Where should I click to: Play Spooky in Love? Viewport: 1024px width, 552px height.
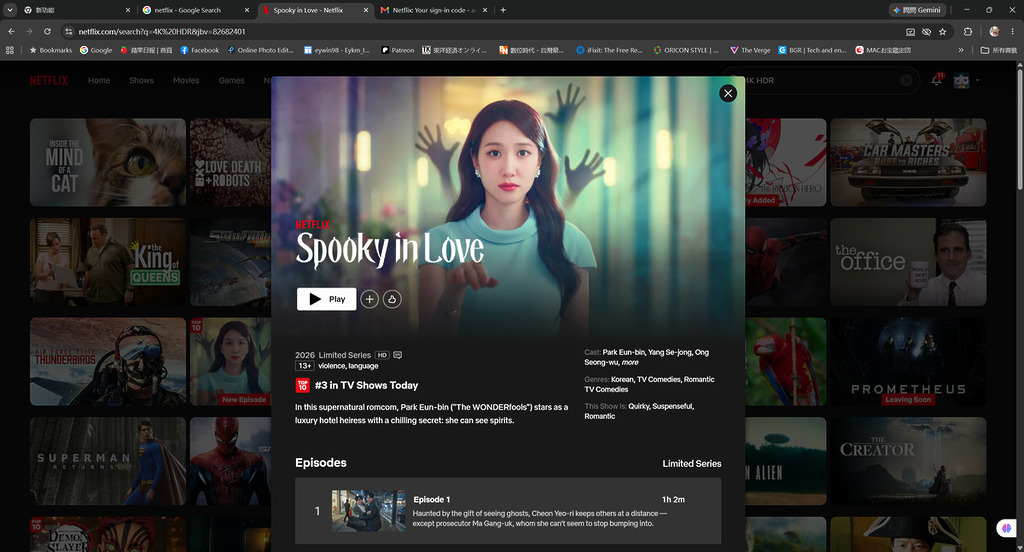[x=327, y=299]
